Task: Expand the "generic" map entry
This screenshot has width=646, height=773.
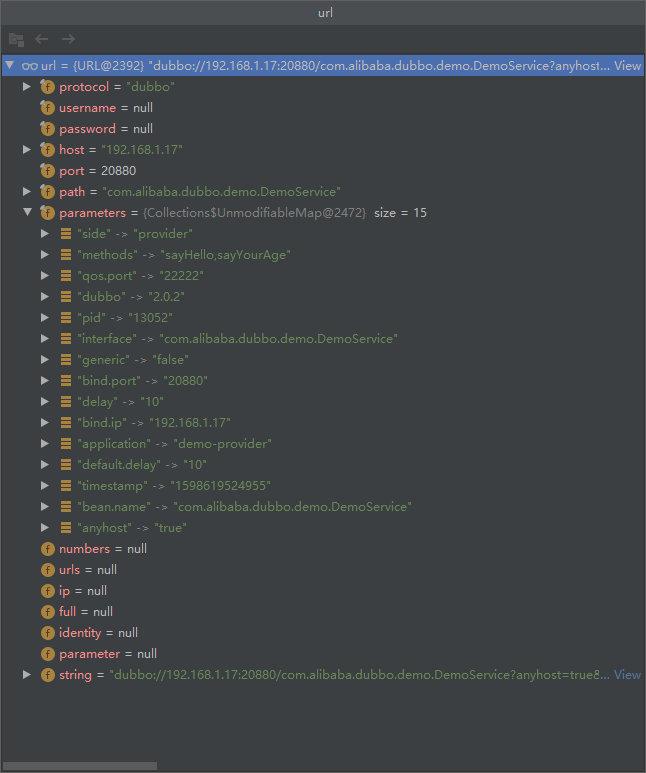Action: point(45,359)
